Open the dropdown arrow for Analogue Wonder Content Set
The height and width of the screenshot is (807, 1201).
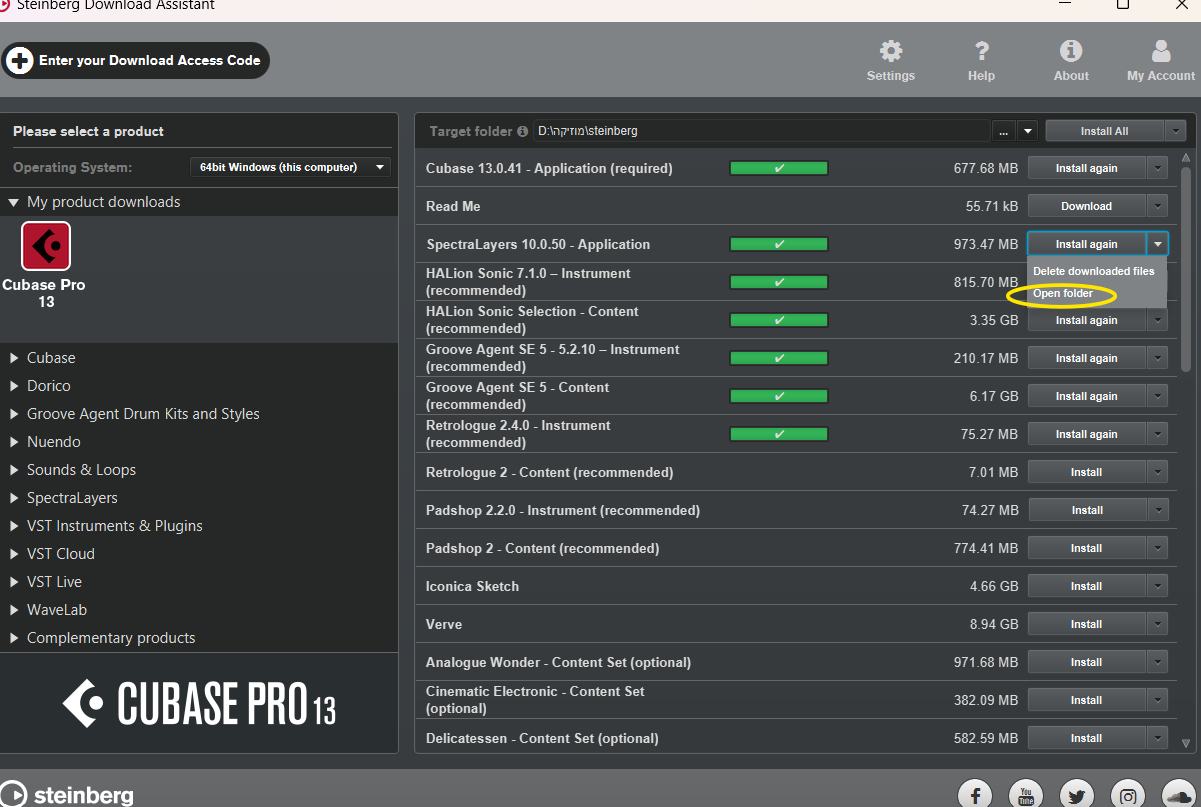[1157, 662]
